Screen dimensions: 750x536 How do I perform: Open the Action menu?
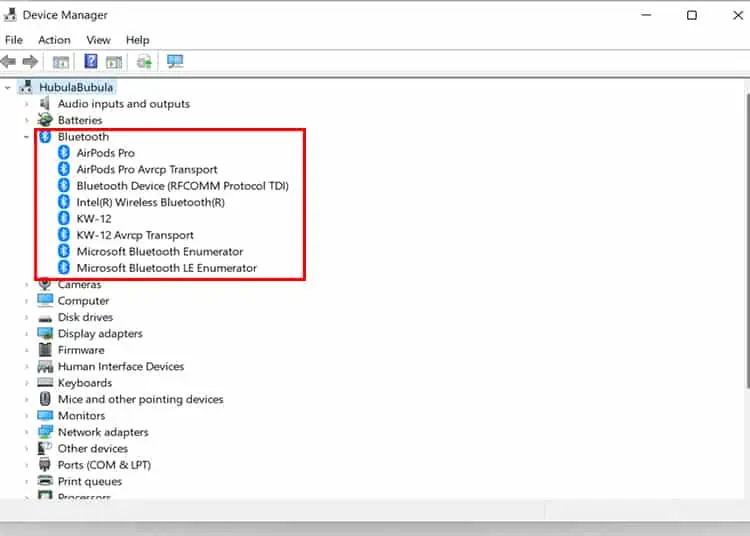pyautogui.click(x=54, y=40)
